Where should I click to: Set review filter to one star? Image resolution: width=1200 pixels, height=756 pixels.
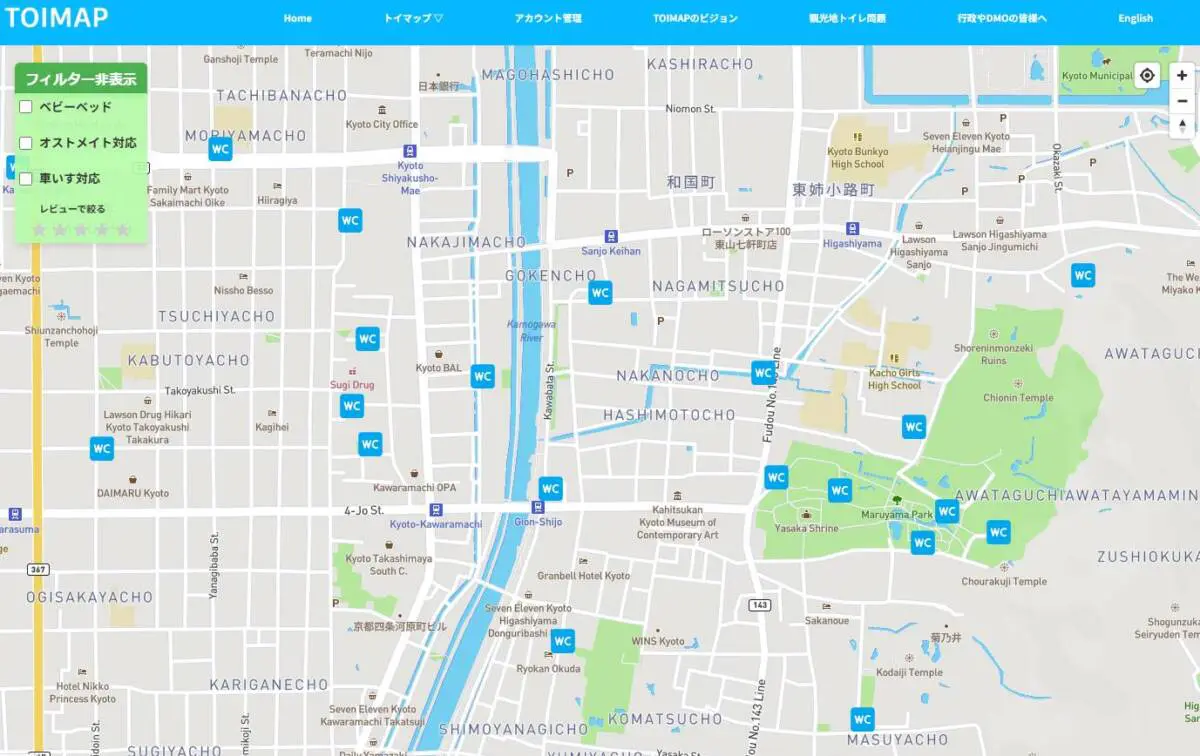(x=40, y=230)
